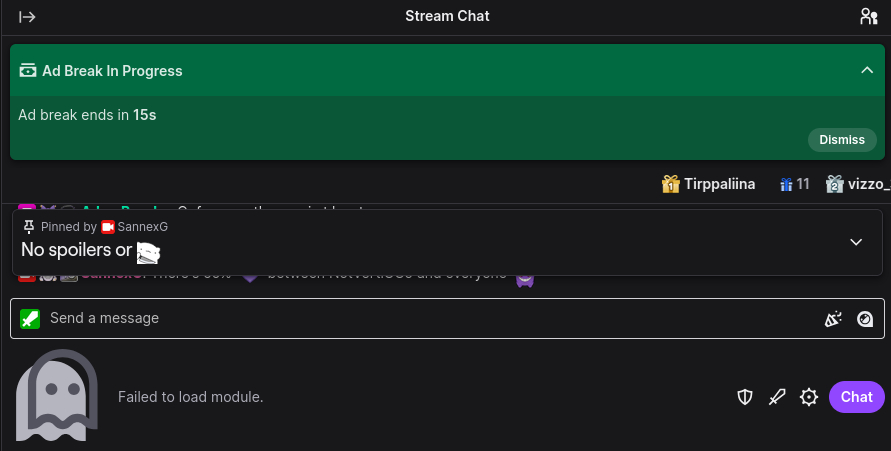This screenshot has height=451, width=891.
Task: Click the green moderator sword badge
Action: click(x=31, y=319)
